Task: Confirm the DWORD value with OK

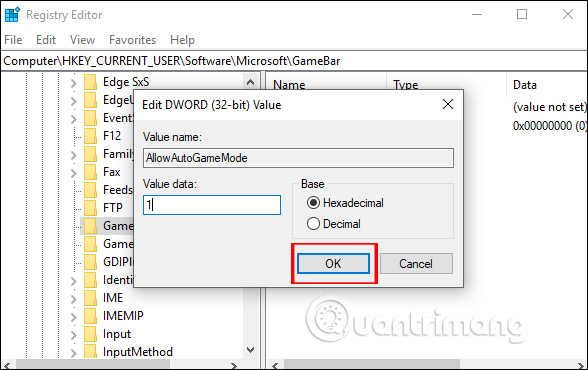Action: point(333,264)
